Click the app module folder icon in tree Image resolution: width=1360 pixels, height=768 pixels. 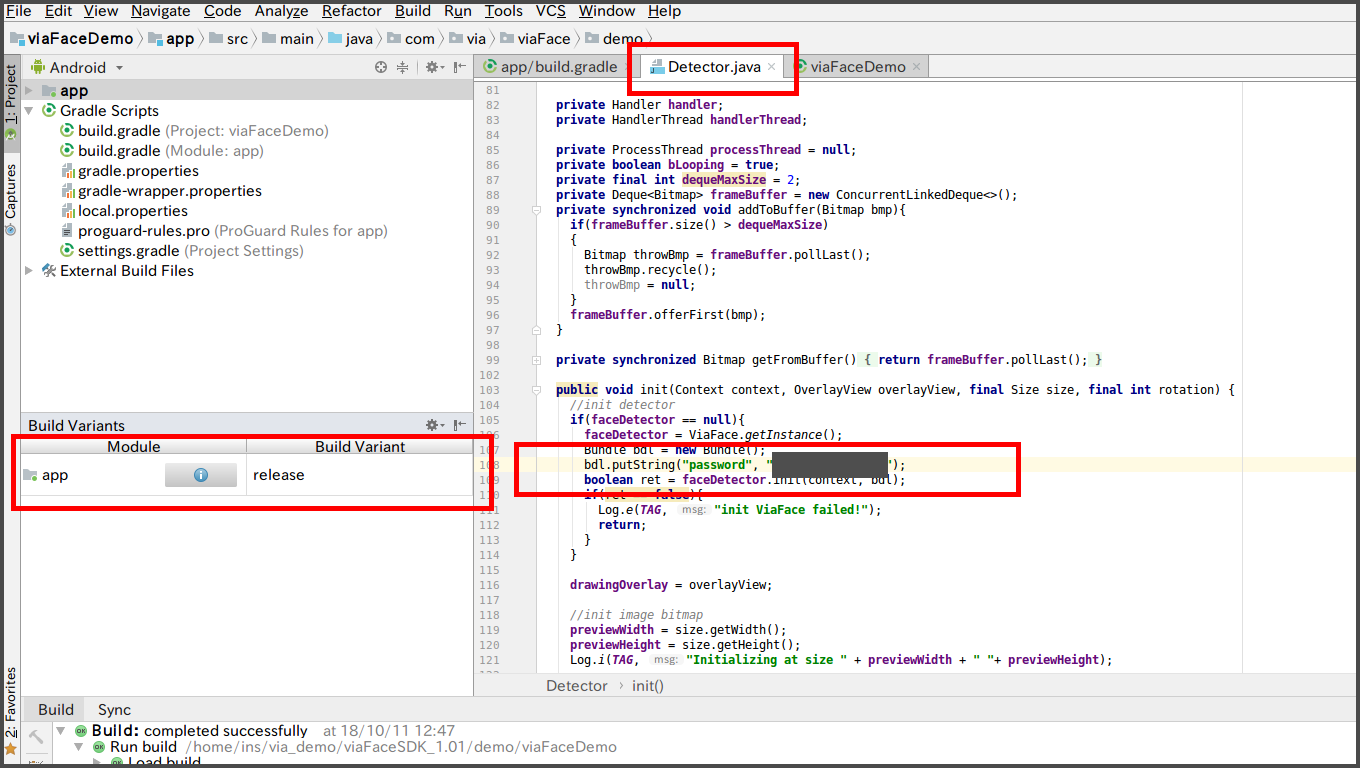pyautogui.click(x=50, y=91)
